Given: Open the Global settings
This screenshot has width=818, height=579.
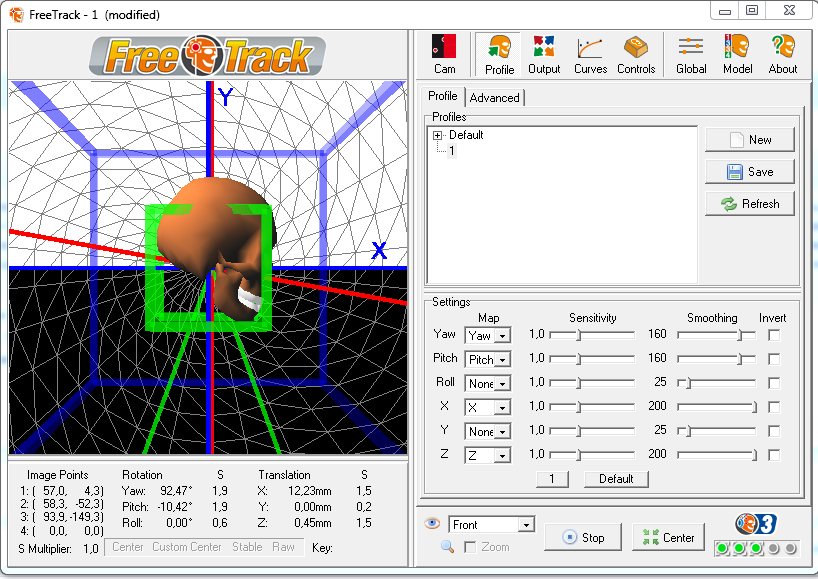Looking at the screenshot, I should coord(691,54).
